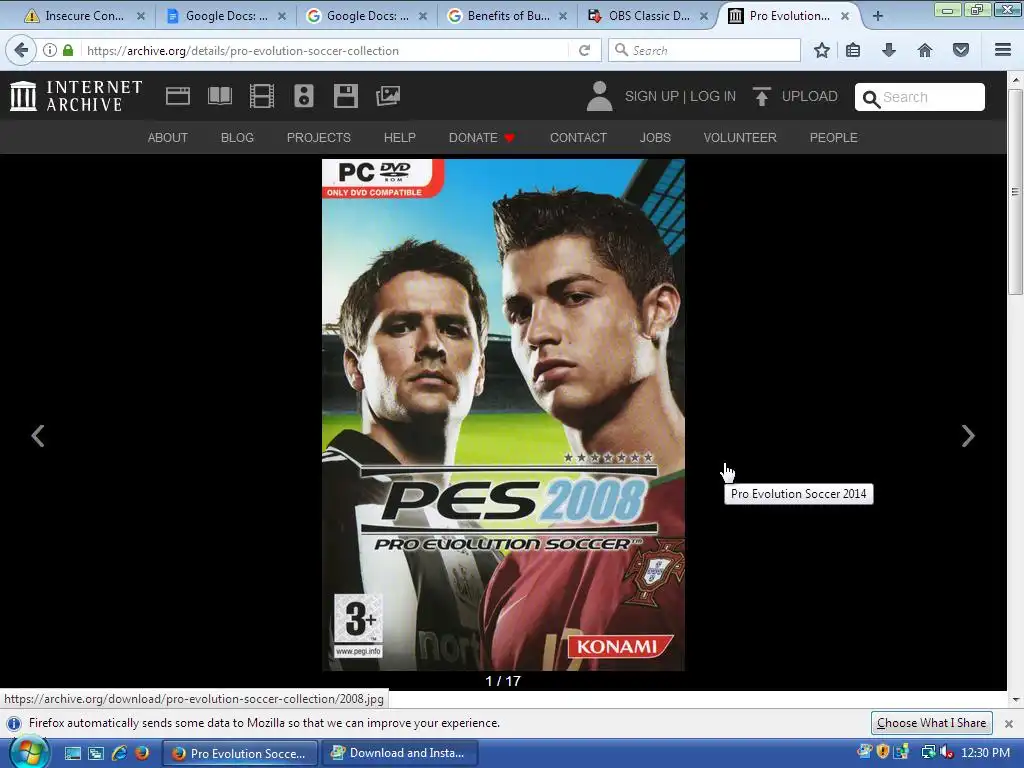Switch to second Google Docs tab

(x=366, y=16)
